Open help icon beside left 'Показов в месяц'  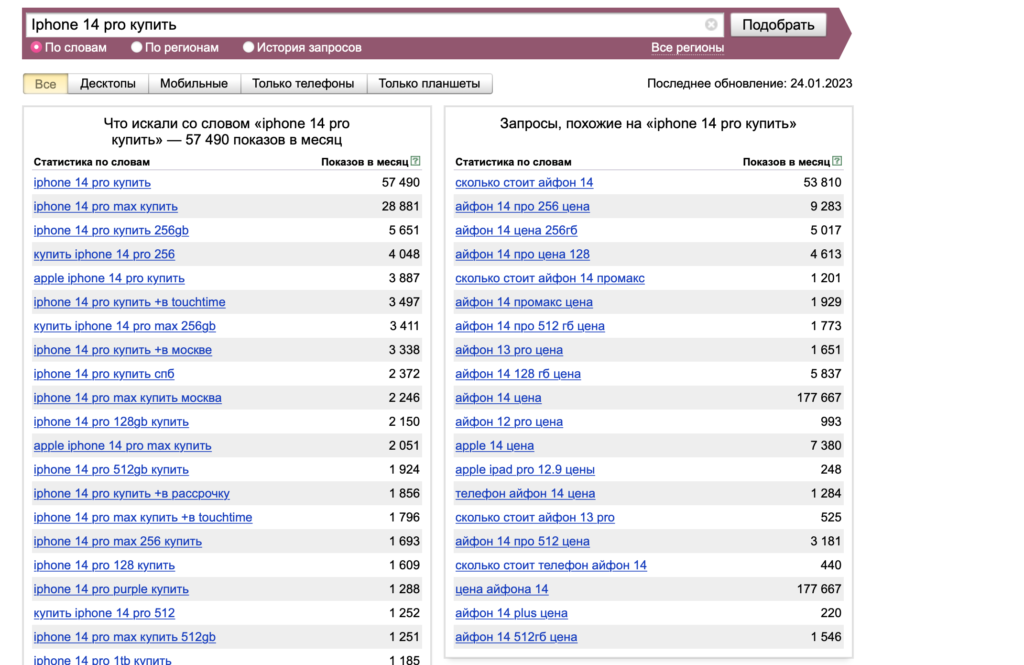click(415, 161)
